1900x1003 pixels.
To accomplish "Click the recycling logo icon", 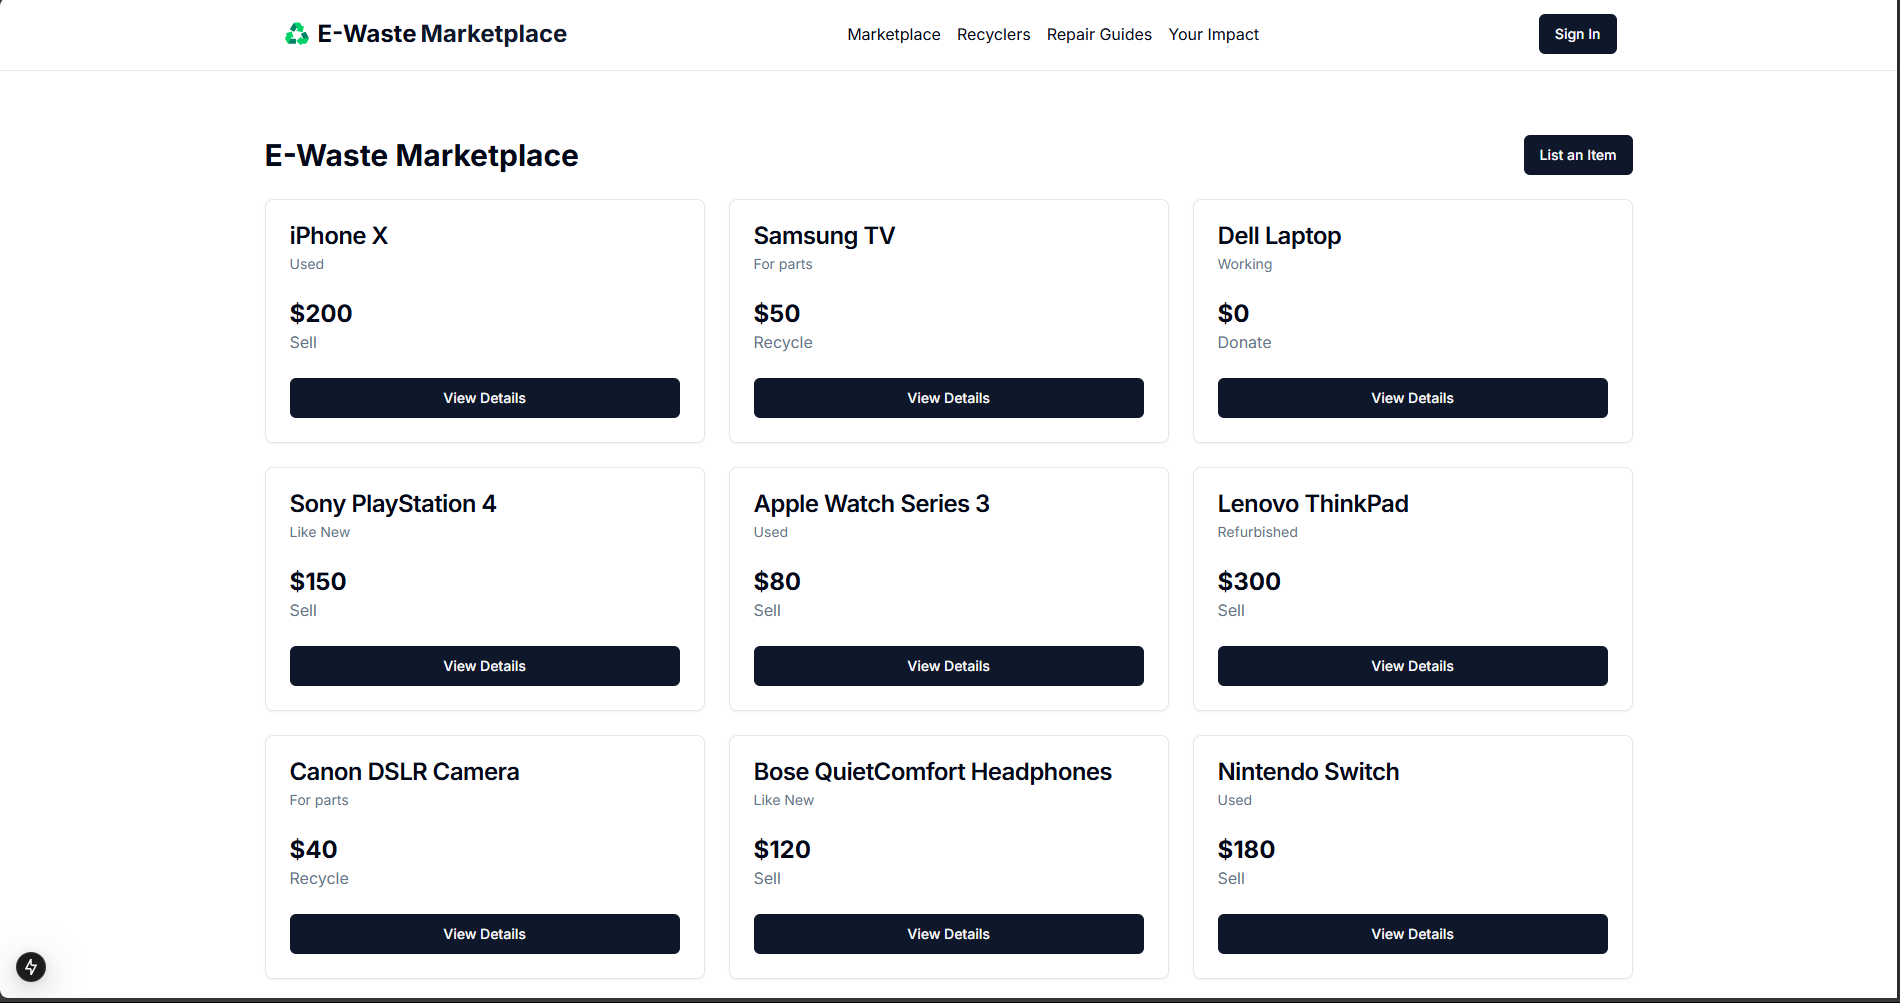I will (x=296, y=33).
